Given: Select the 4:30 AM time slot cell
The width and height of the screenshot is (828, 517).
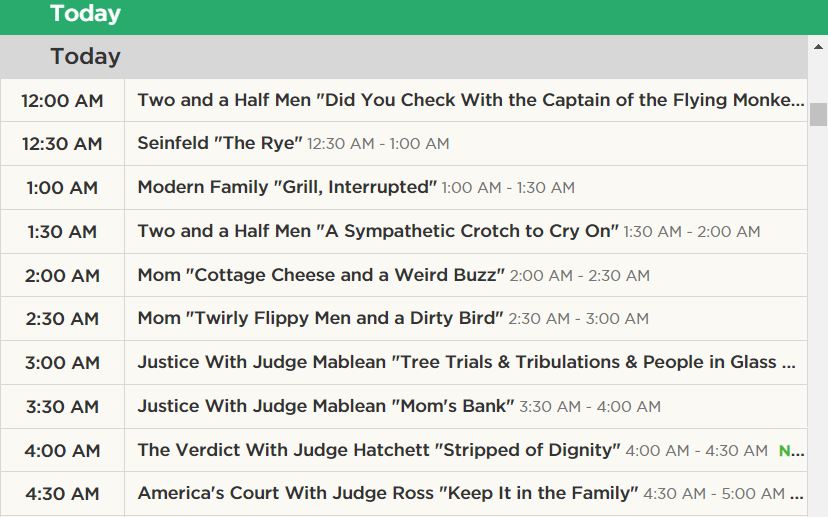Looking at the screenshot, I should pyautogui.click(x=62, y=493).
